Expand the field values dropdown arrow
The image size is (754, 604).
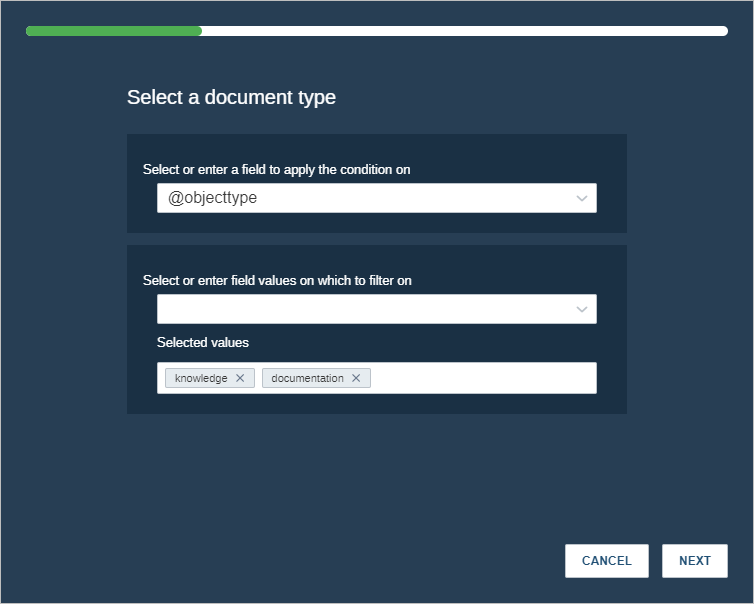pos(582,309)
